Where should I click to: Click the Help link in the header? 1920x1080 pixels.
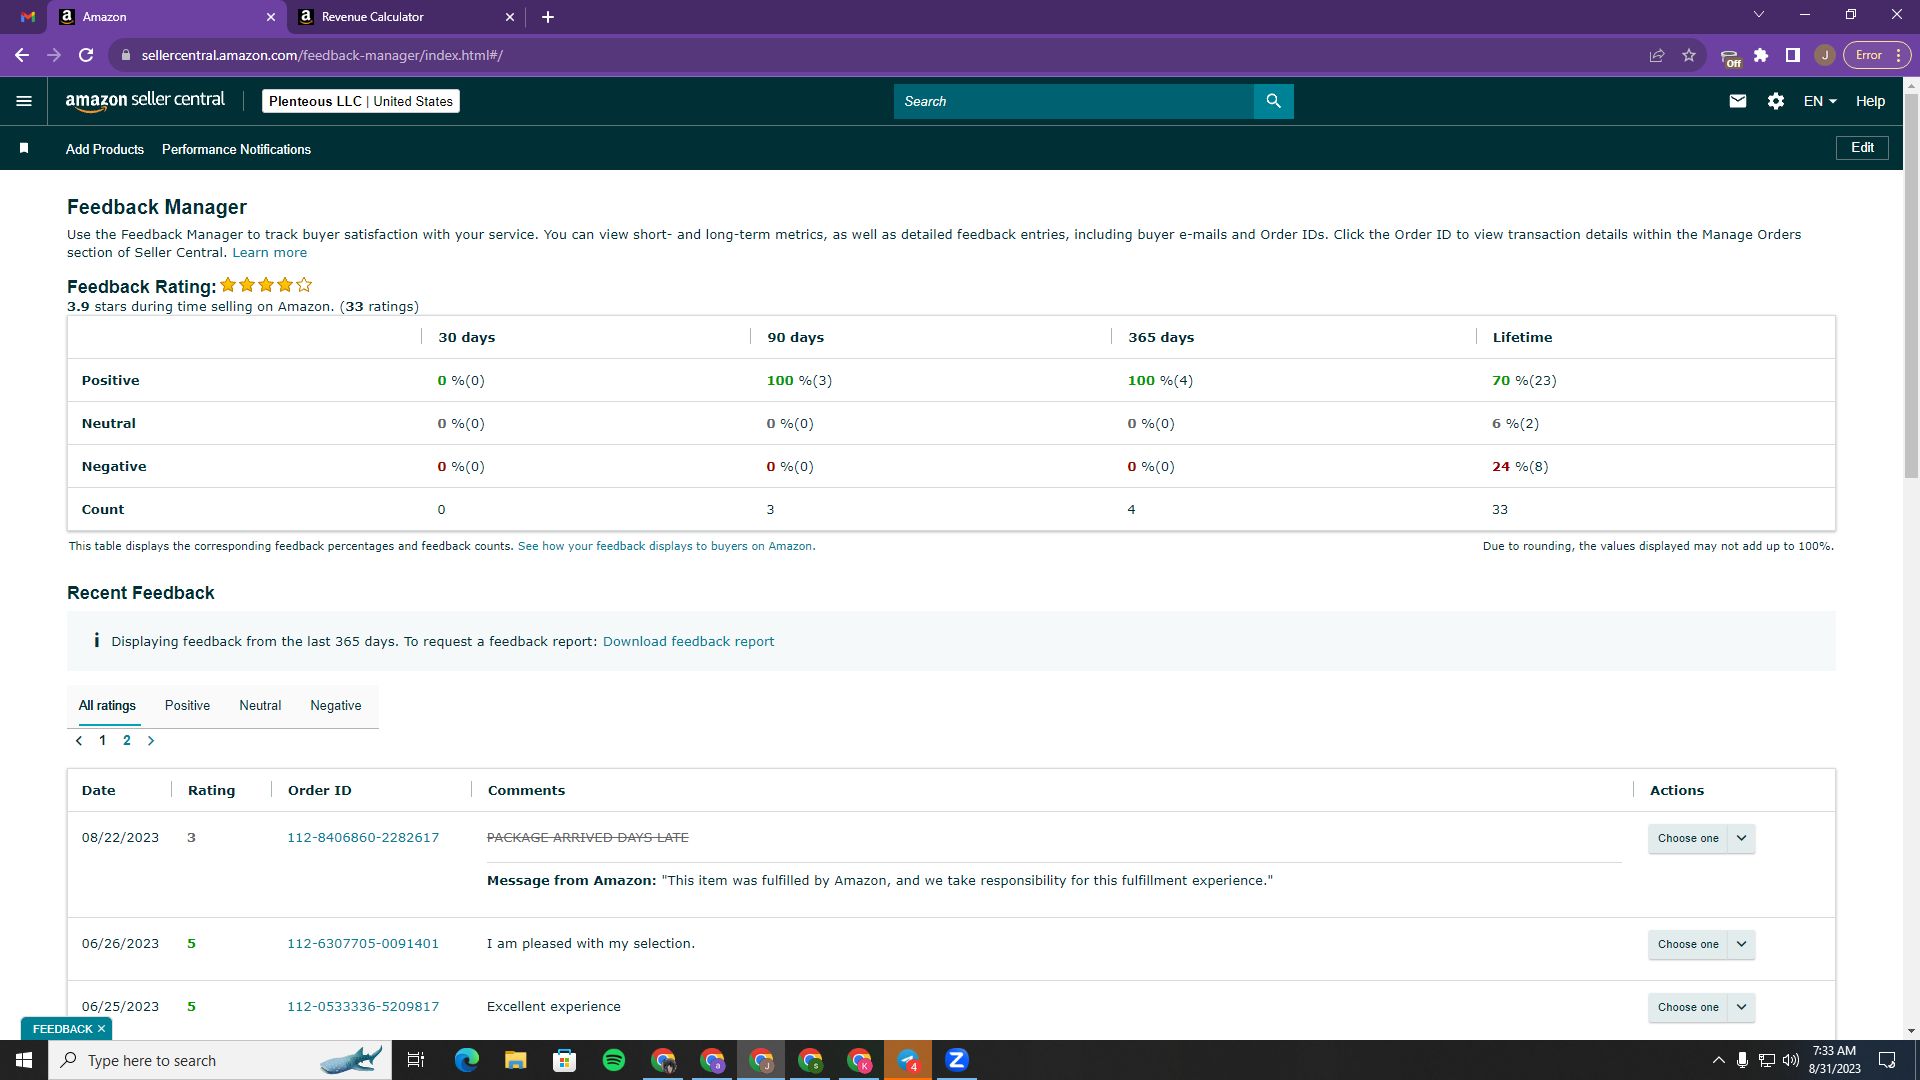pos(1870,101)
